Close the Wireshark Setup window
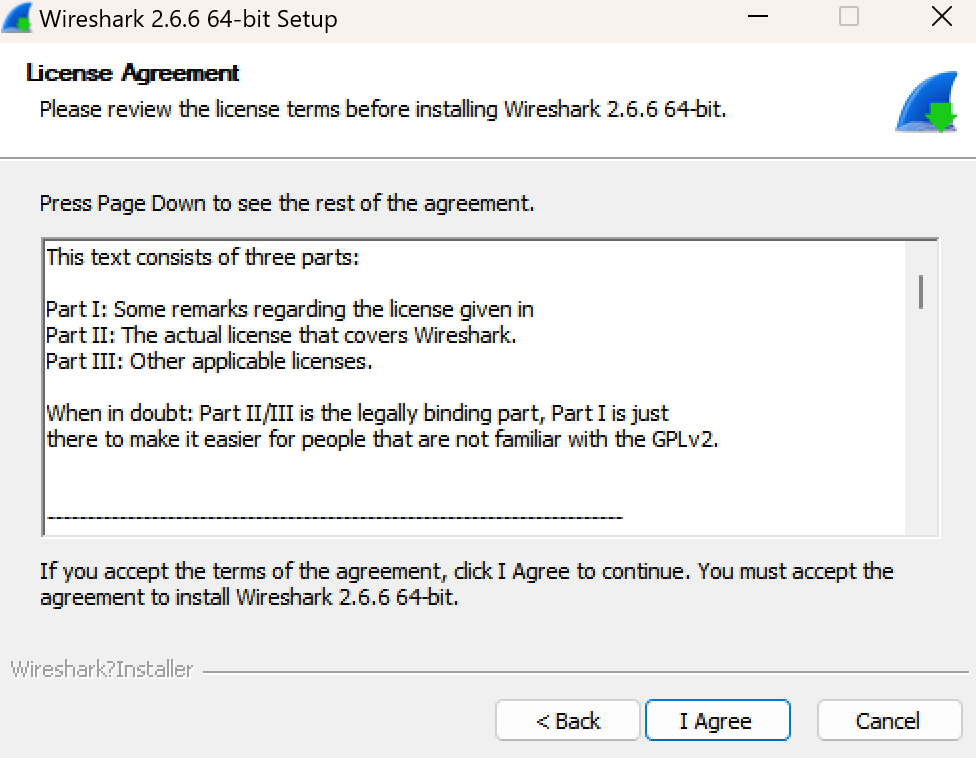 coord(940,17)
